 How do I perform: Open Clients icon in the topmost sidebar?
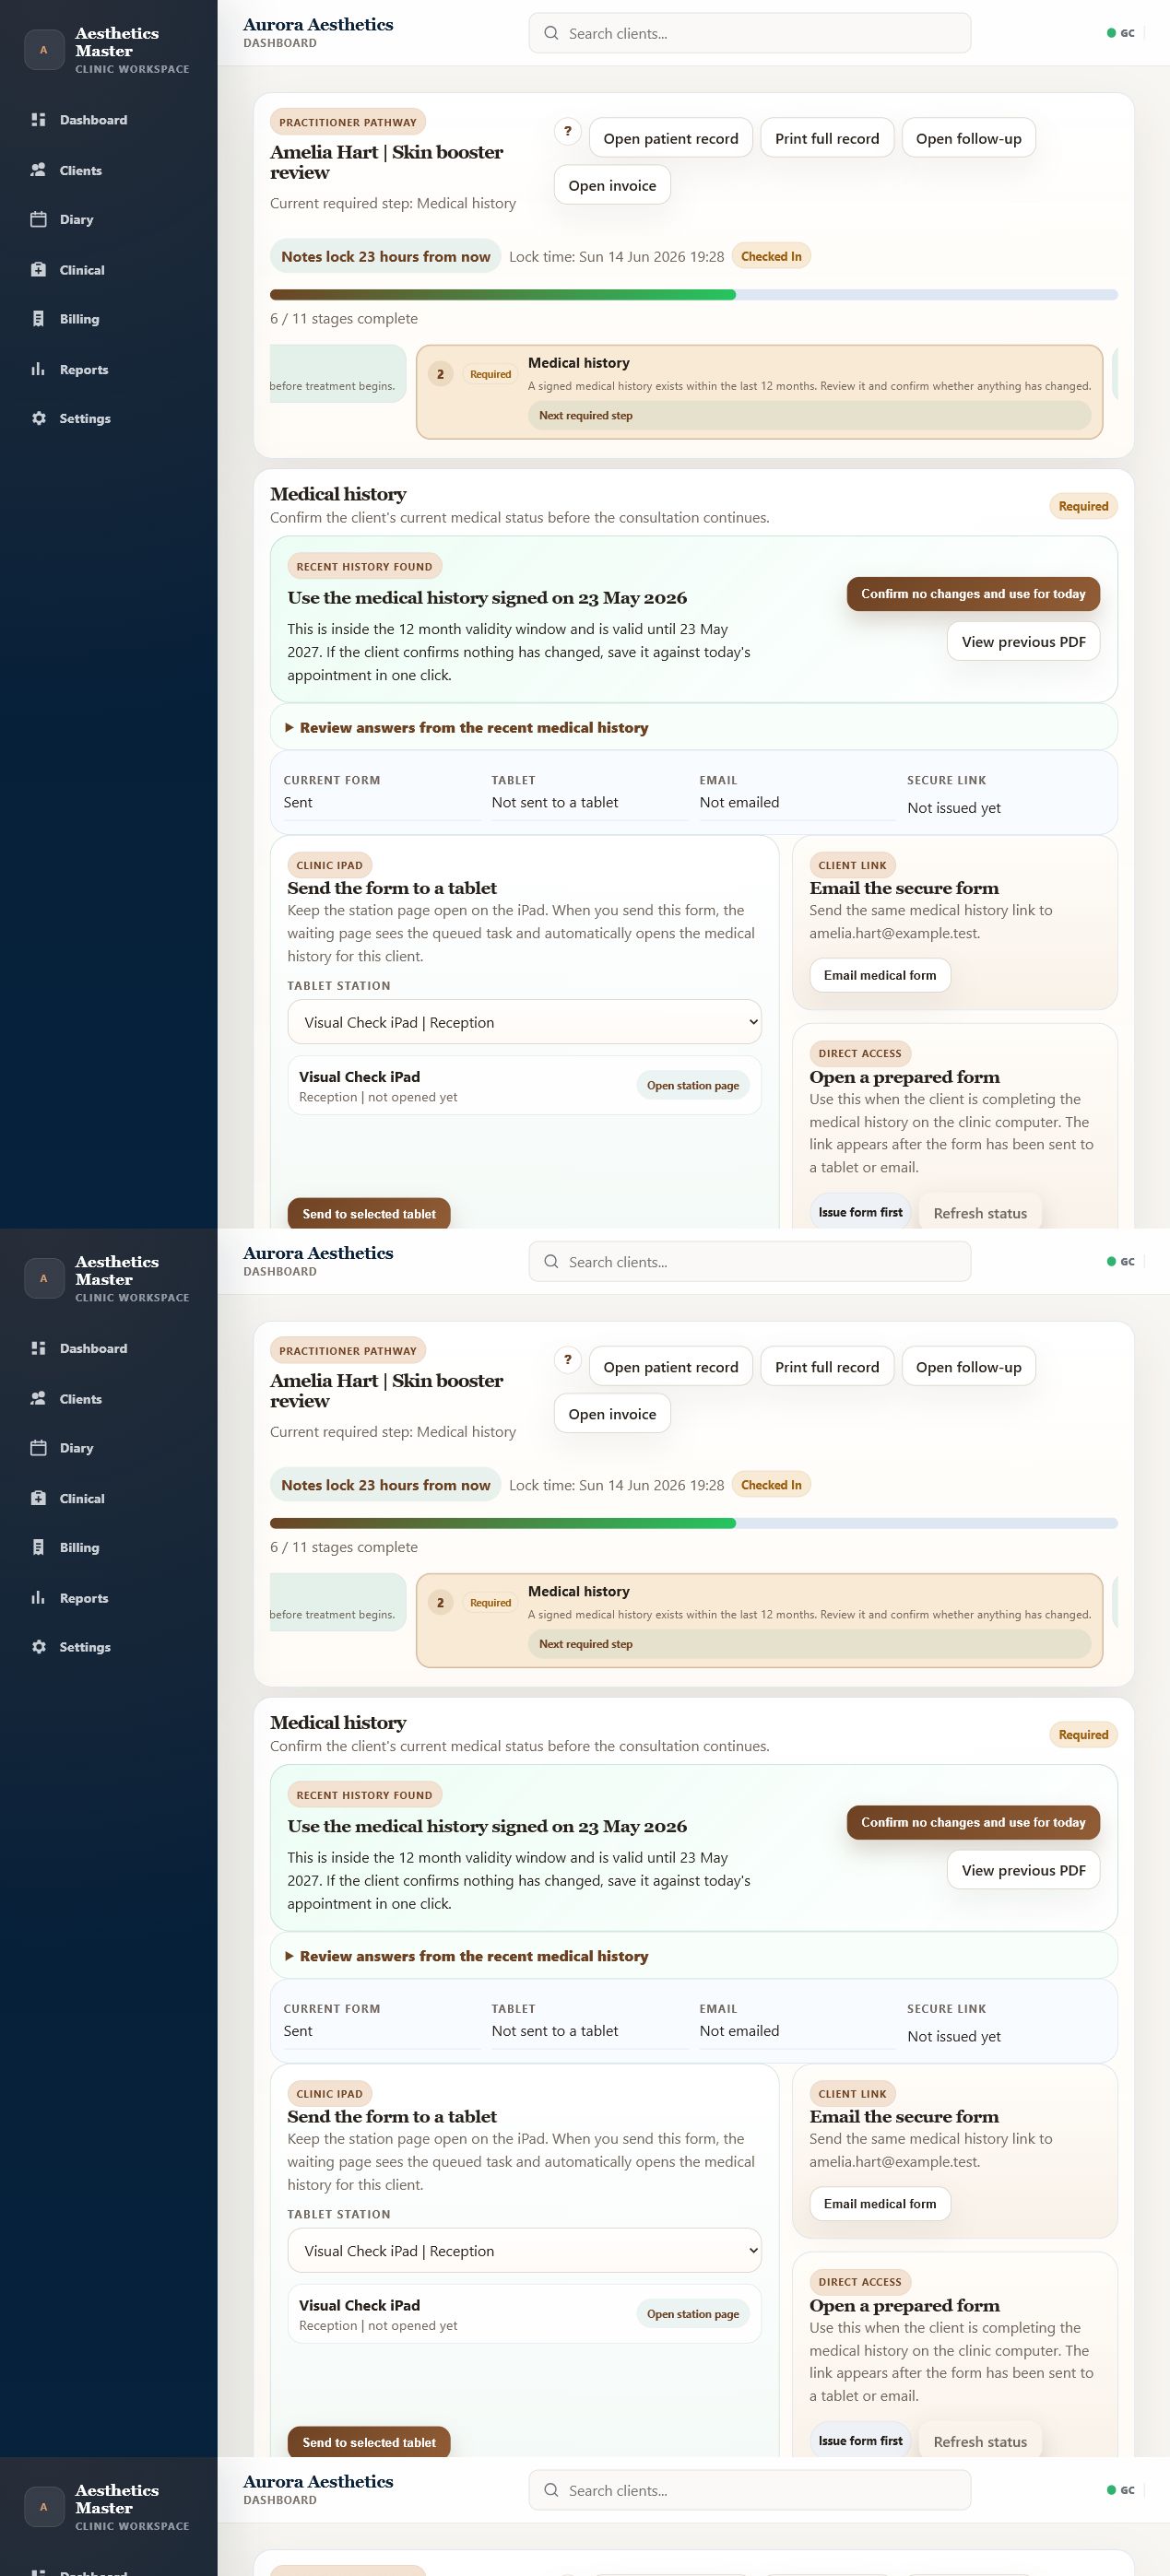(38, 170)
